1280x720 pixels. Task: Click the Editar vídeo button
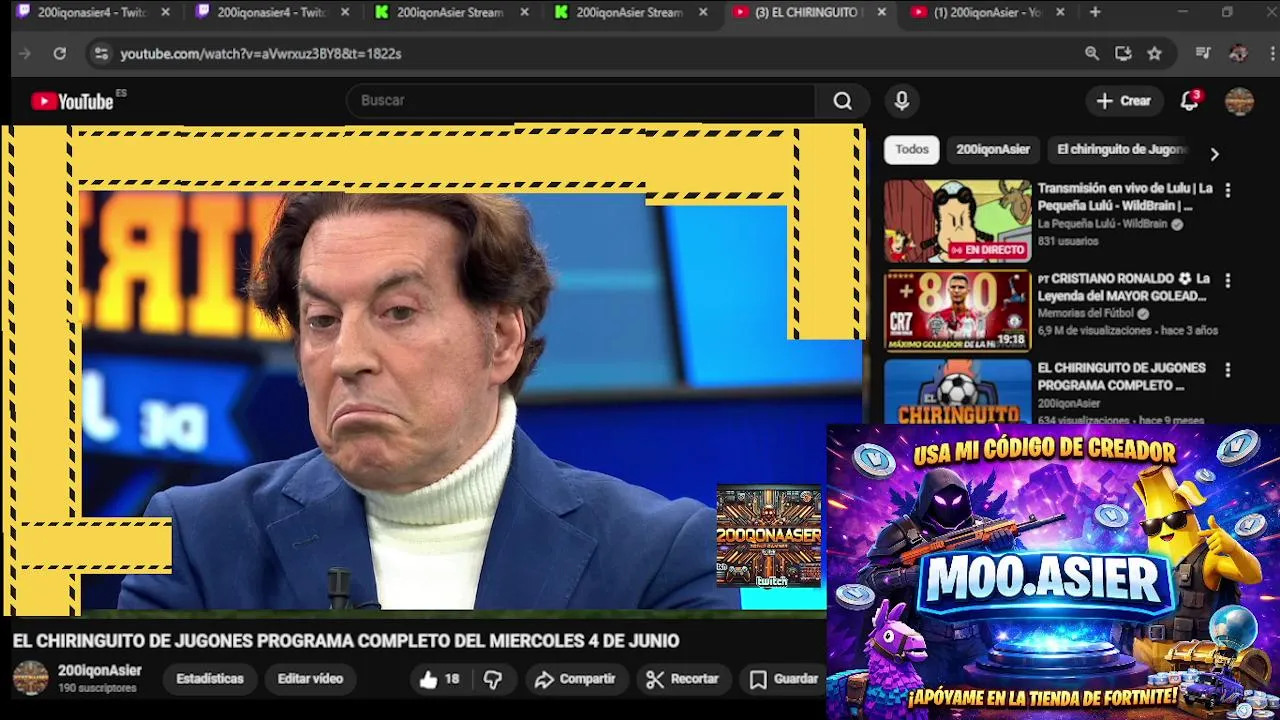tap(310, 679)
